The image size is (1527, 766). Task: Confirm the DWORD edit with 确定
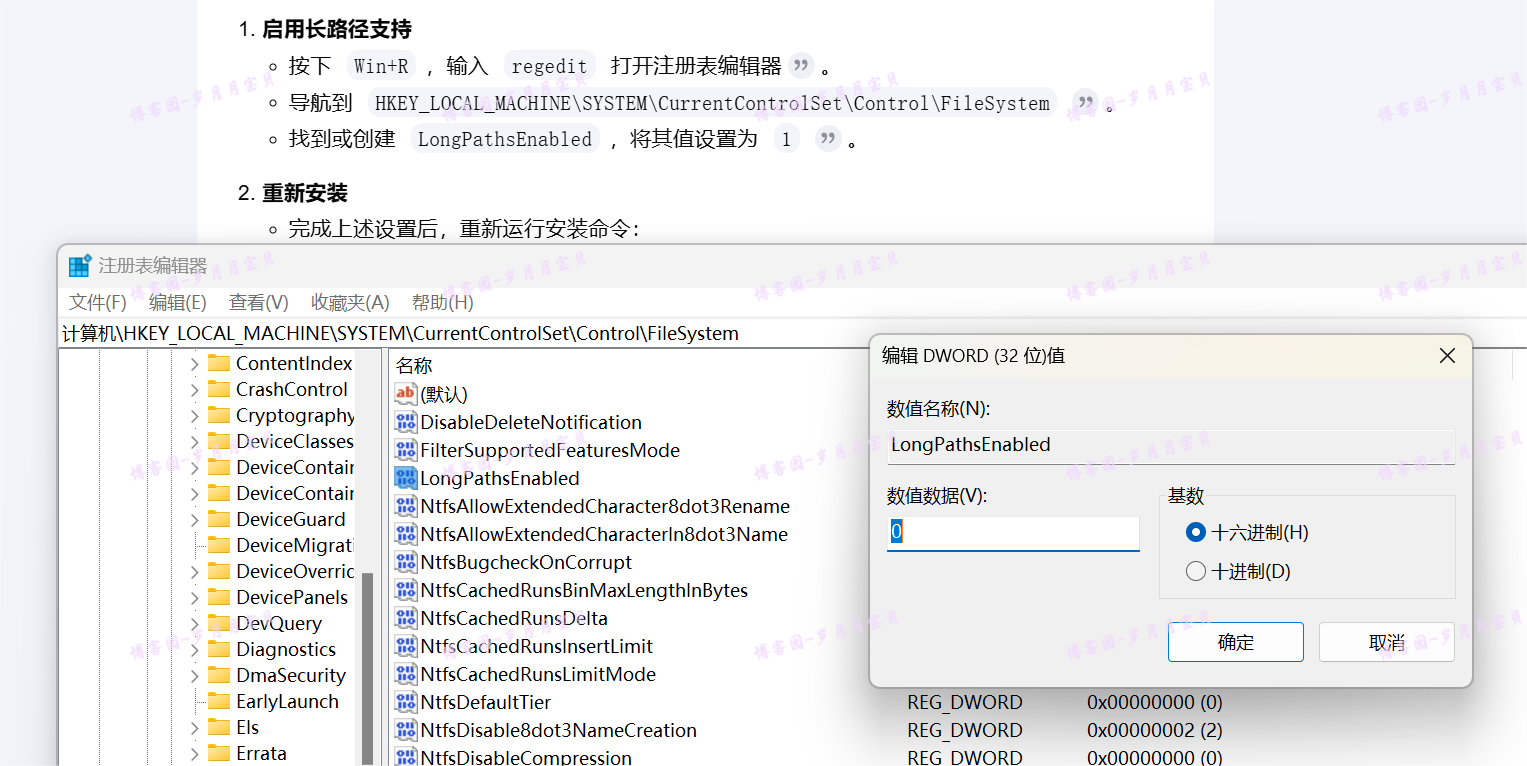click(x=1236, y=642)
